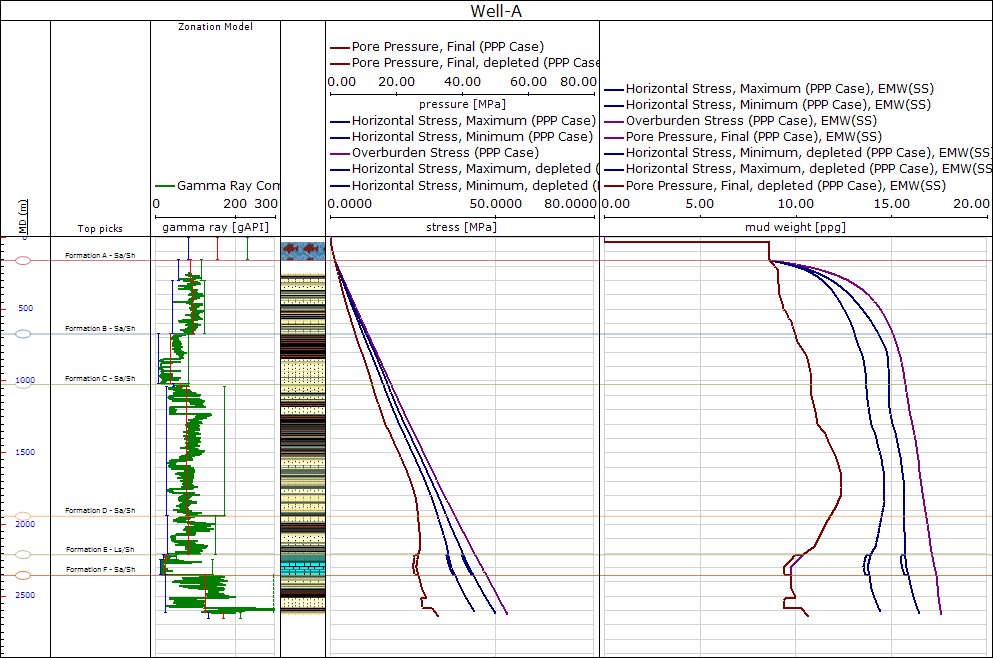Select Pore Pressure, Final, depleted EMW(SS) legend
993x658 pixels.
point(786,186)
